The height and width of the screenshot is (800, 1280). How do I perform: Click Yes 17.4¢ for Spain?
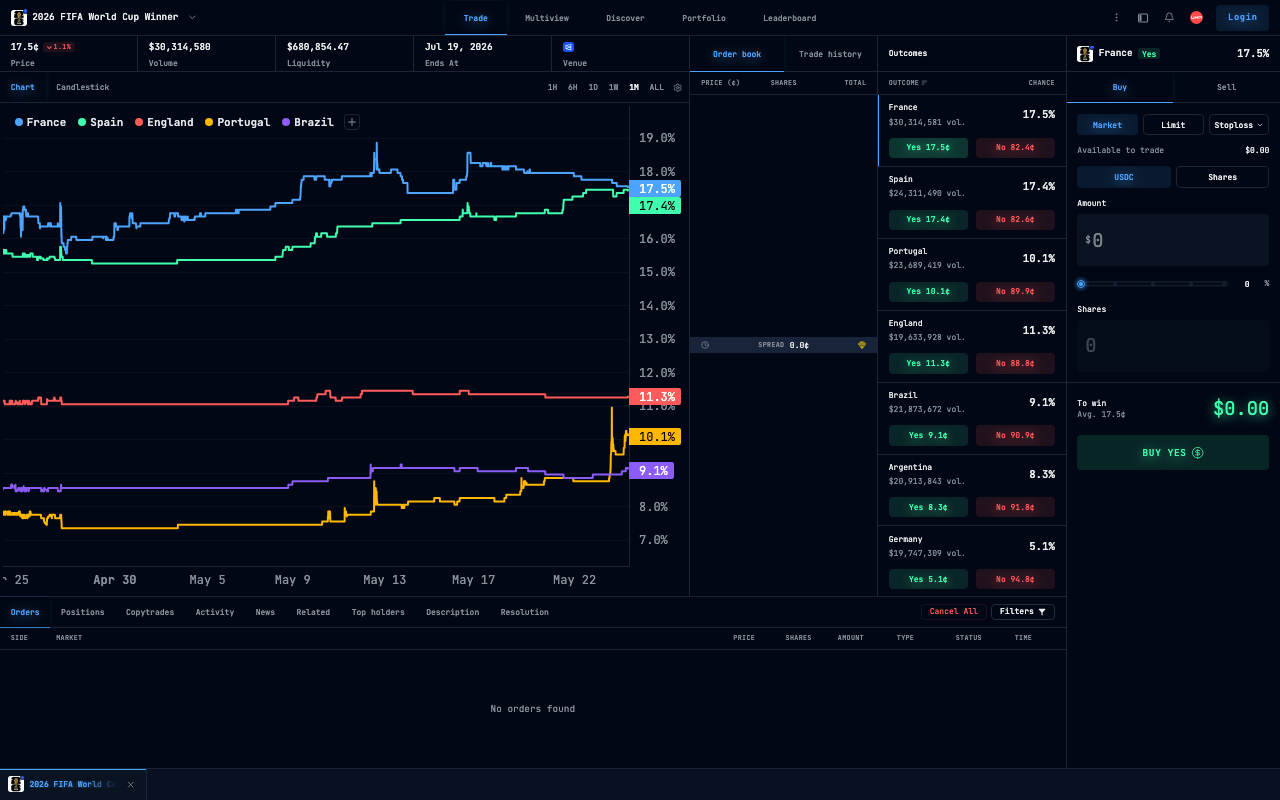[928, 220]
